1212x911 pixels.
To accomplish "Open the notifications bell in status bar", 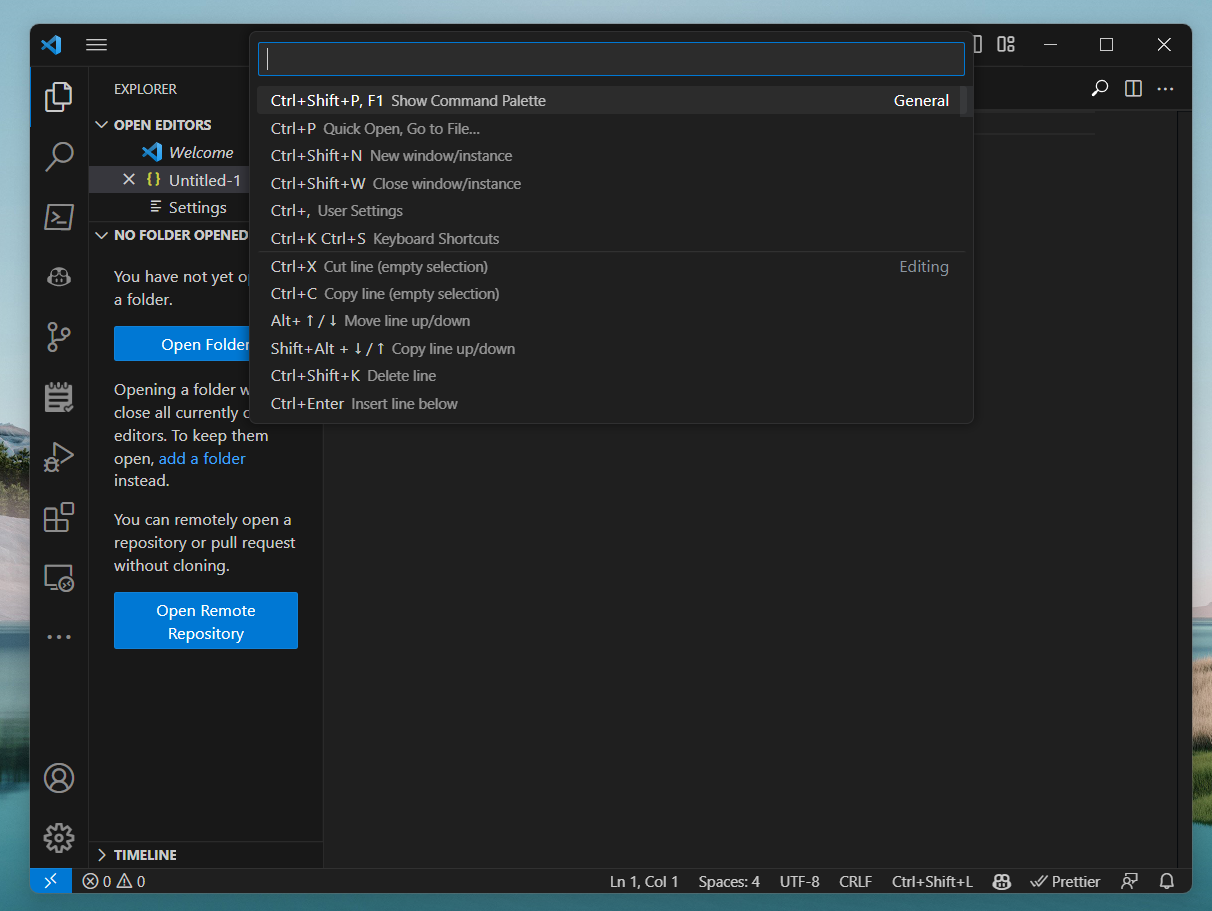I will pos(1166,881).
